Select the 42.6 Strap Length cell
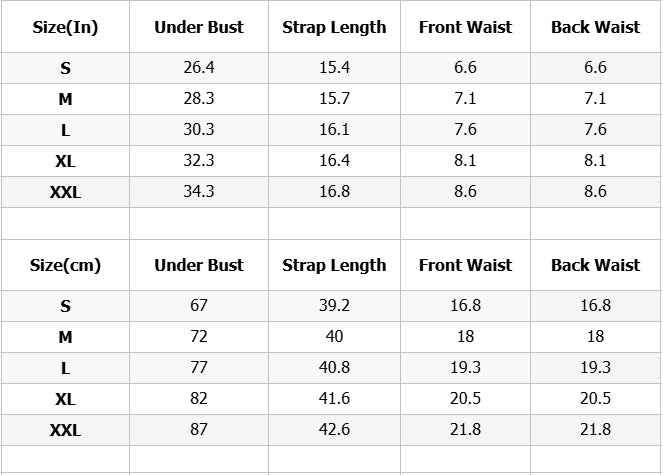 (x=334, y=429)
